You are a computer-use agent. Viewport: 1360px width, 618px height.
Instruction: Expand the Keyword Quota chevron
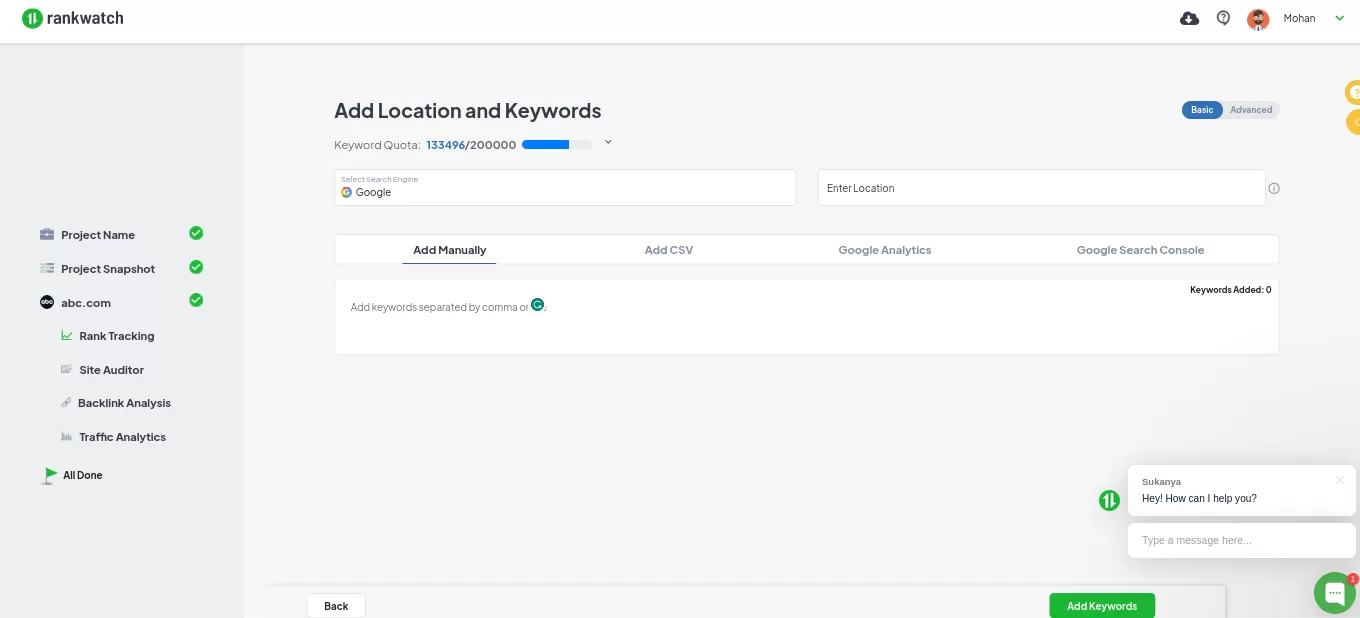click(x=608, y=143)
